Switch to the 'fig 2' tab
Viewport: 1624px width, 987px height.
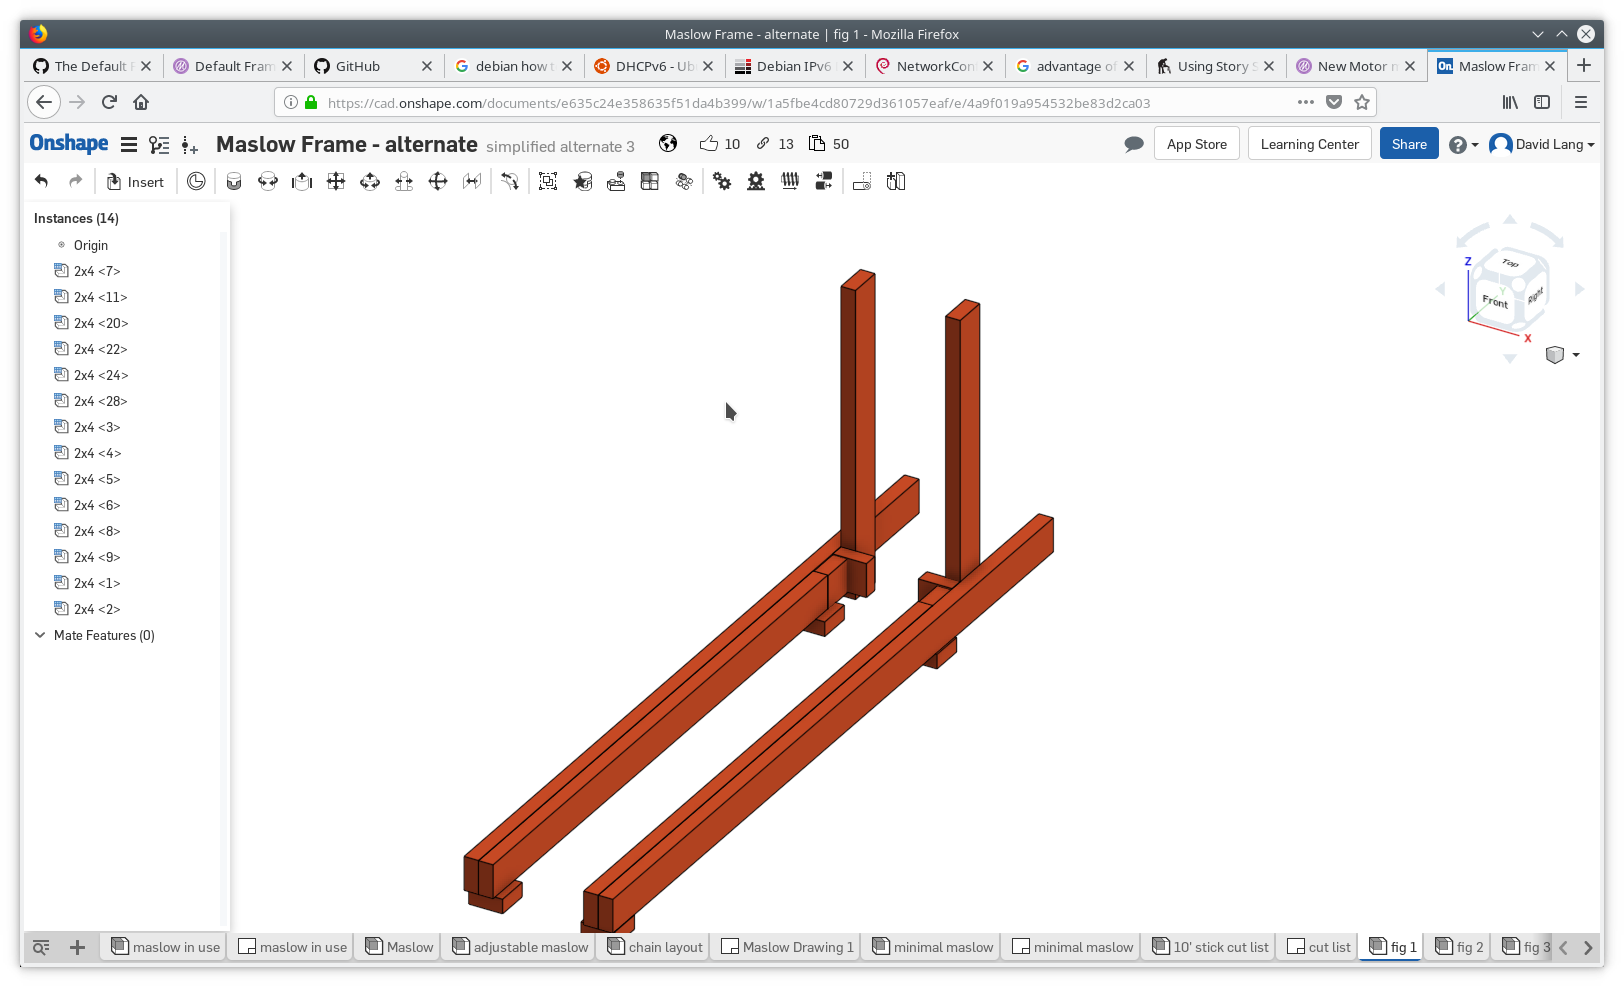tap(1460, 947)
